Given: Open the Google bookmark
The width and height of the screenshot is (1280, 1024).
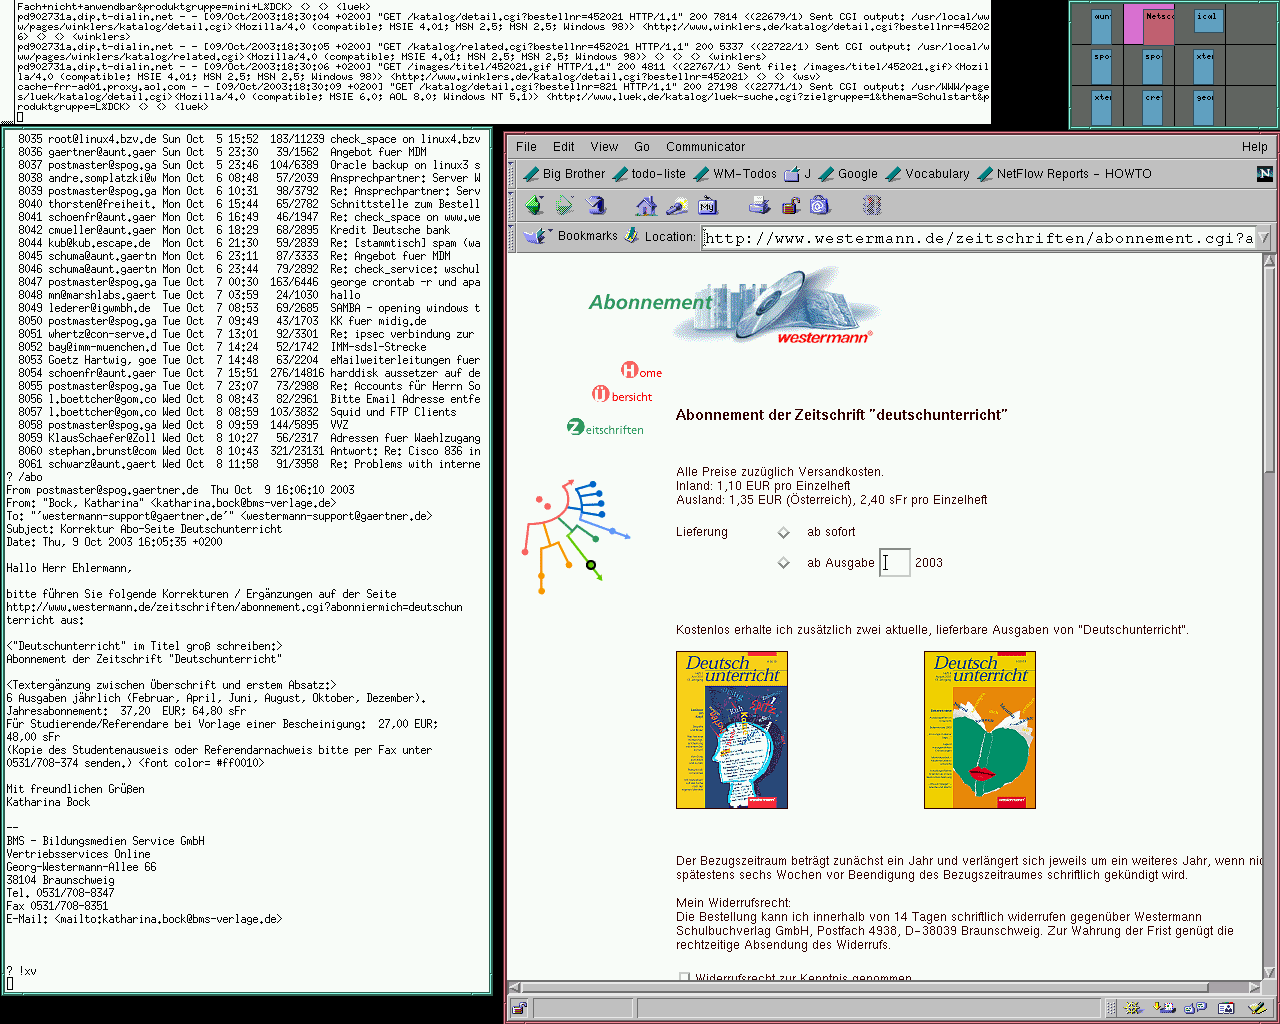Looking at the screenshot, I should (848, 174).
